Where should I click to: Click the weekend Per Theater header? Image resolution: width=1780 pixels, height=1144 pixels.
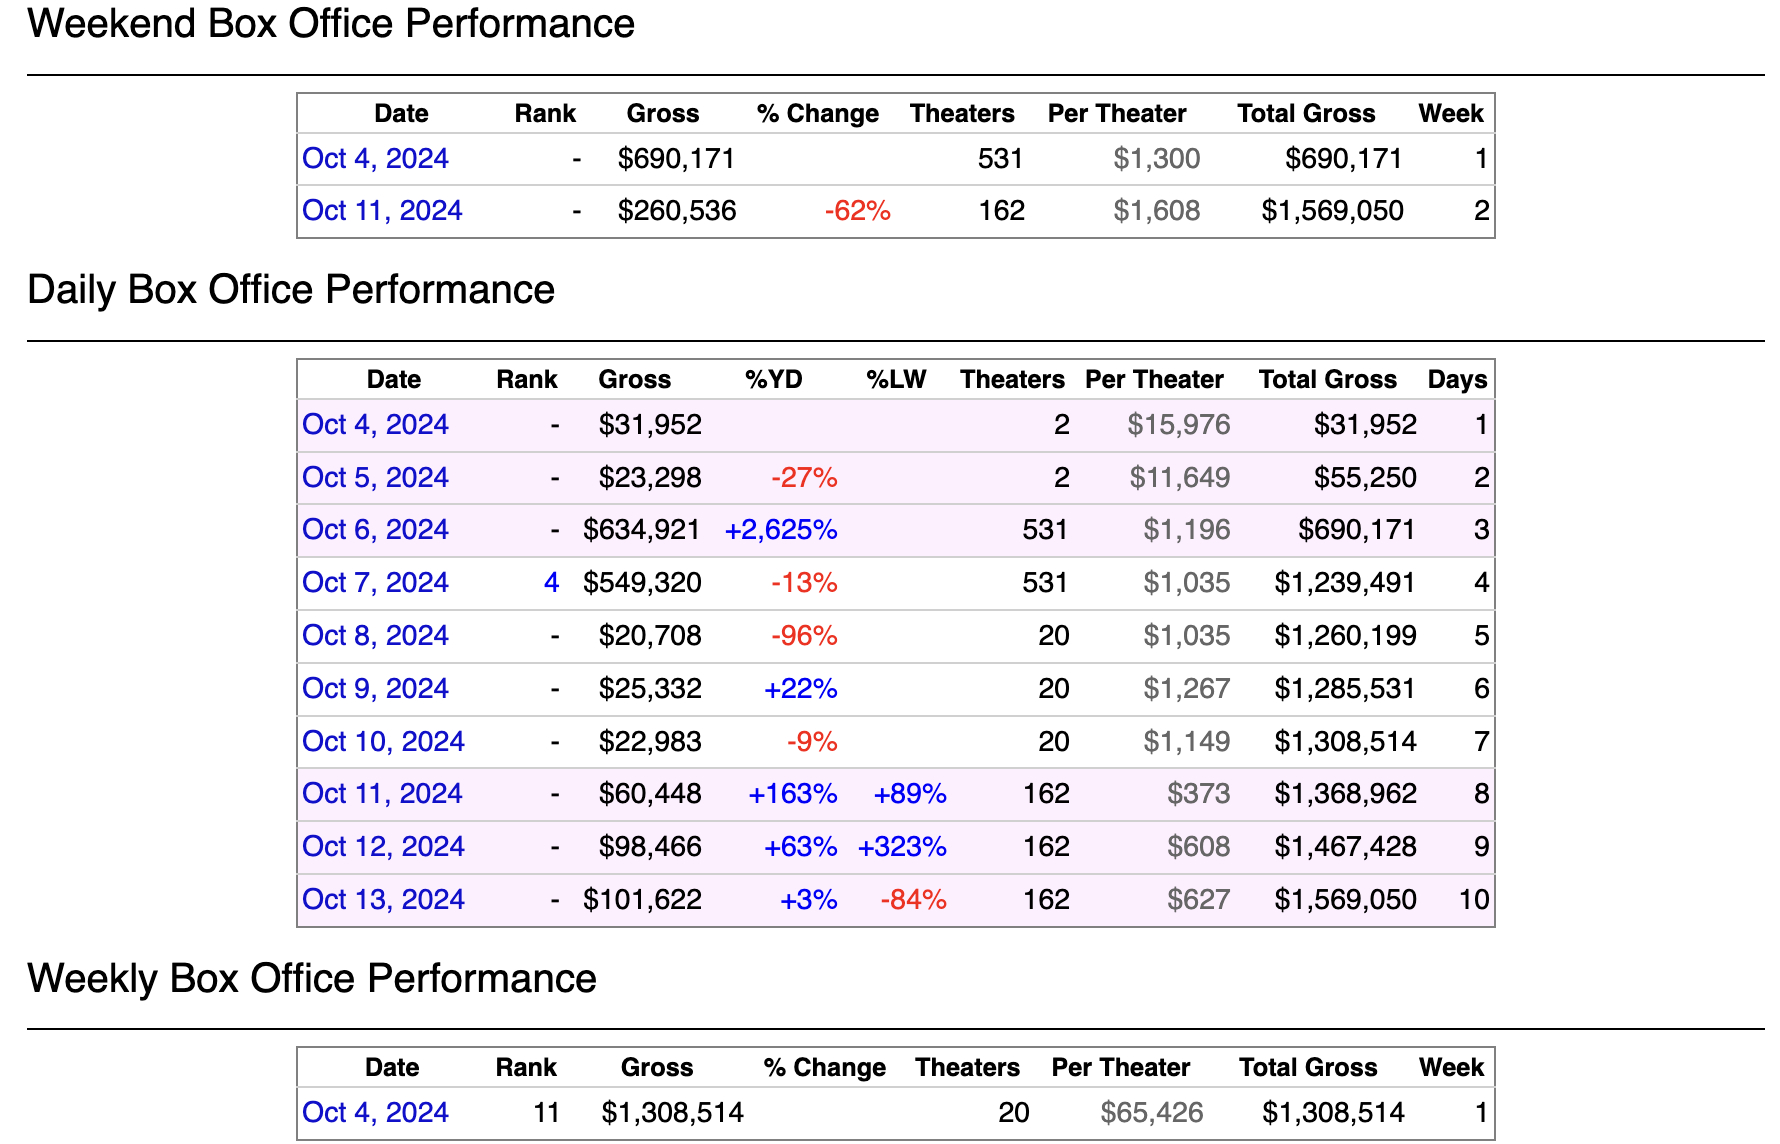[1117, 114]
